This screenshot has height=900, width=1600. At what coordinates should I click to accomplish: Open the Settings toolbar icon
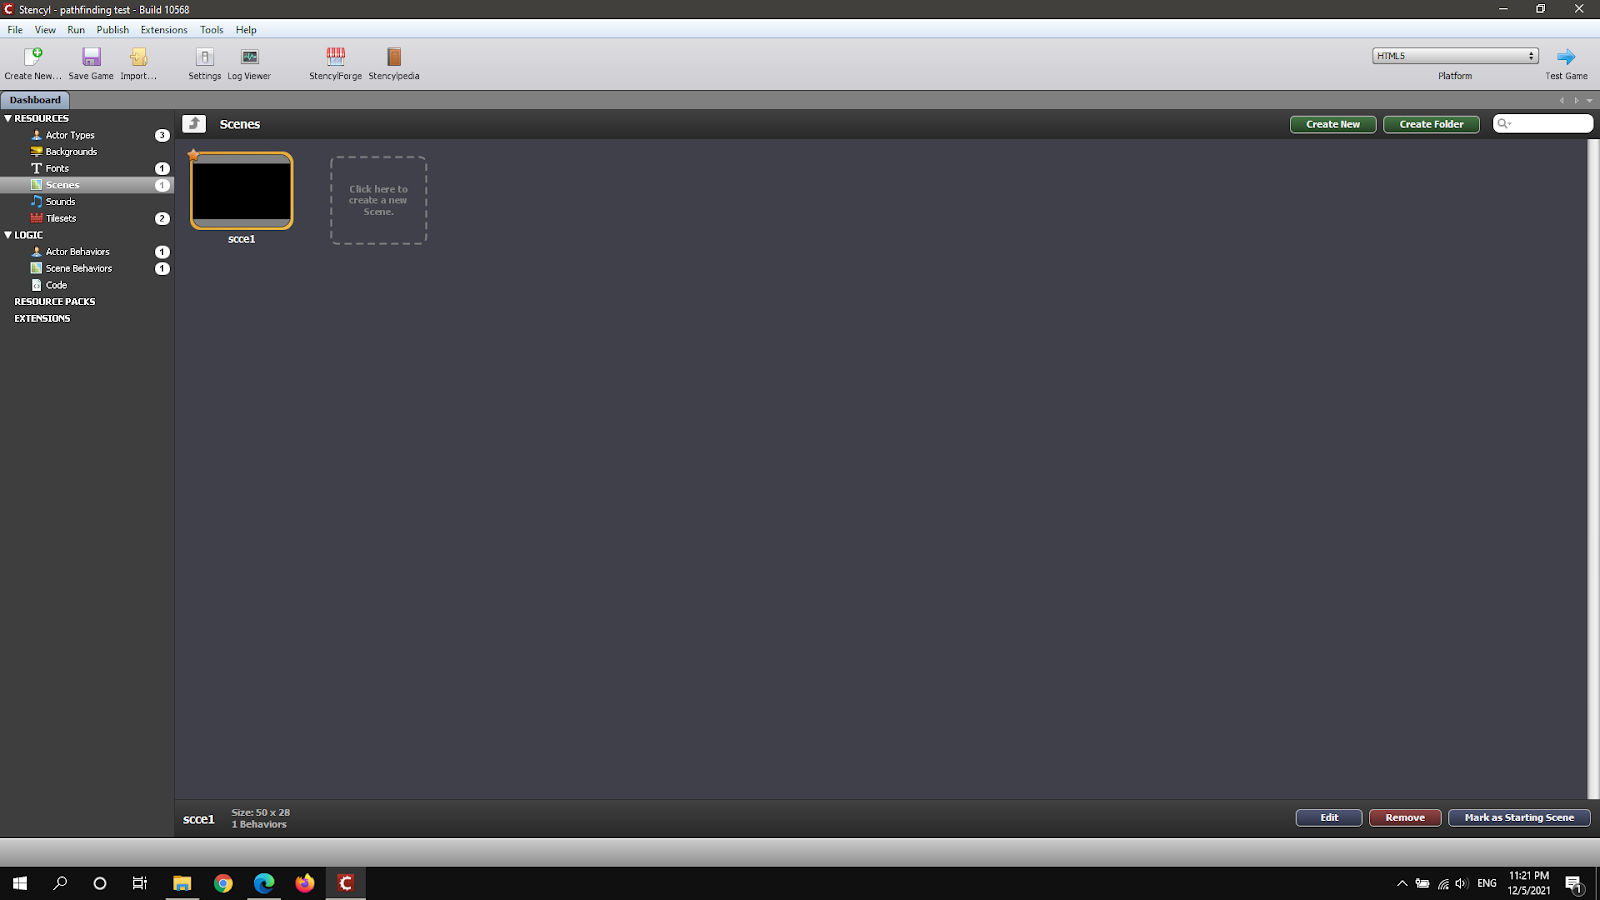click(205, 57)
